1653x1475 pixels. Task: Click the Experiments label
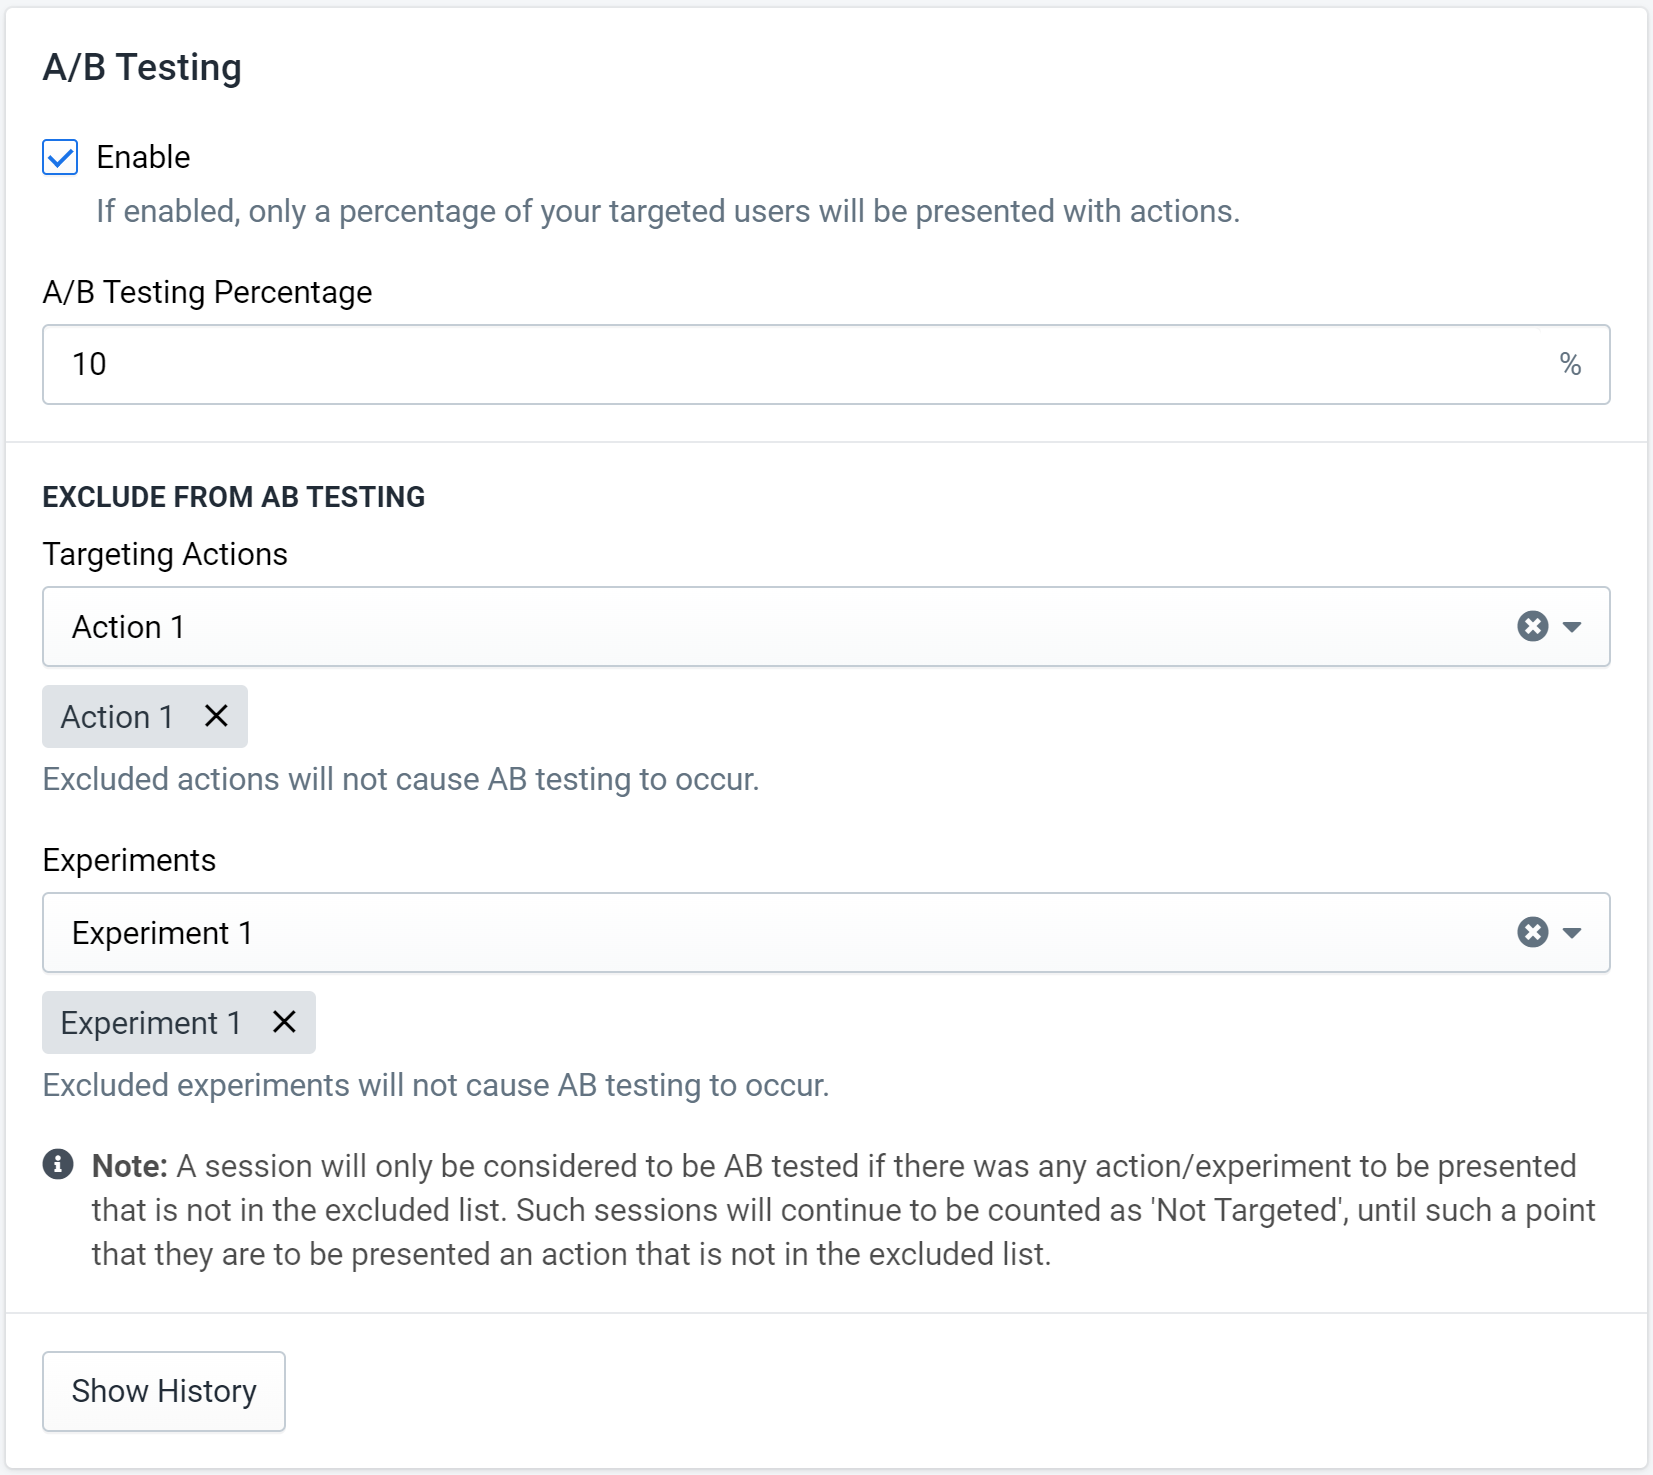coord(129,860)
